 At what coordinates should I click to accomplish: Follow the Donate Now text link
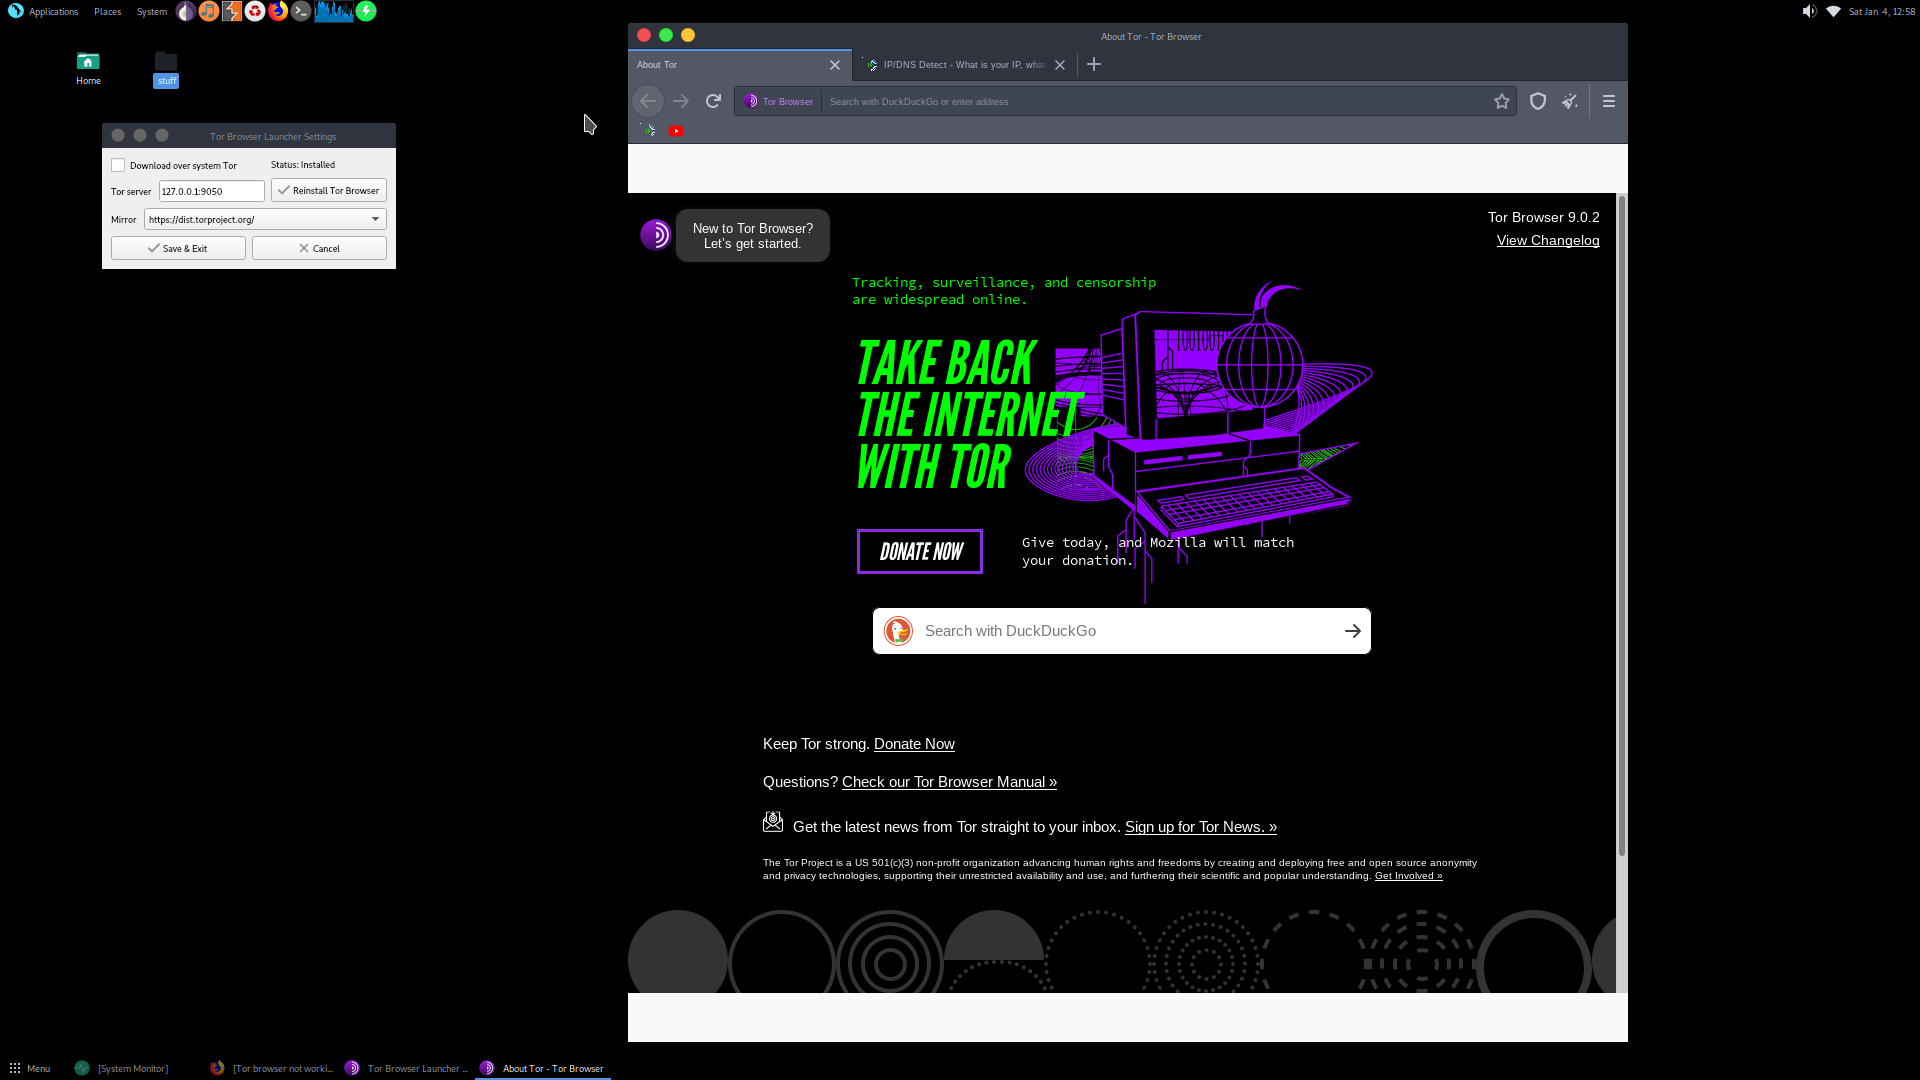point(914,744)
